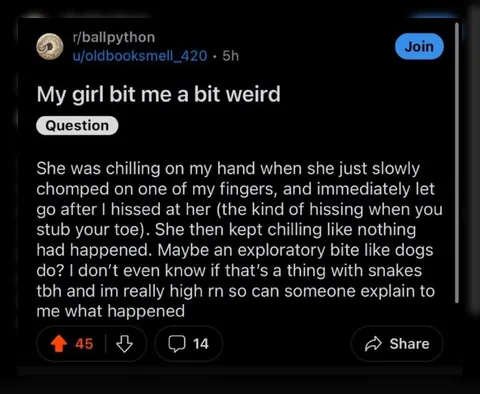Image resolution: width=480 pixels, height=394 pixels.
Task: Open comments via speech bubble icon
Action: click(x=177, y=344)
